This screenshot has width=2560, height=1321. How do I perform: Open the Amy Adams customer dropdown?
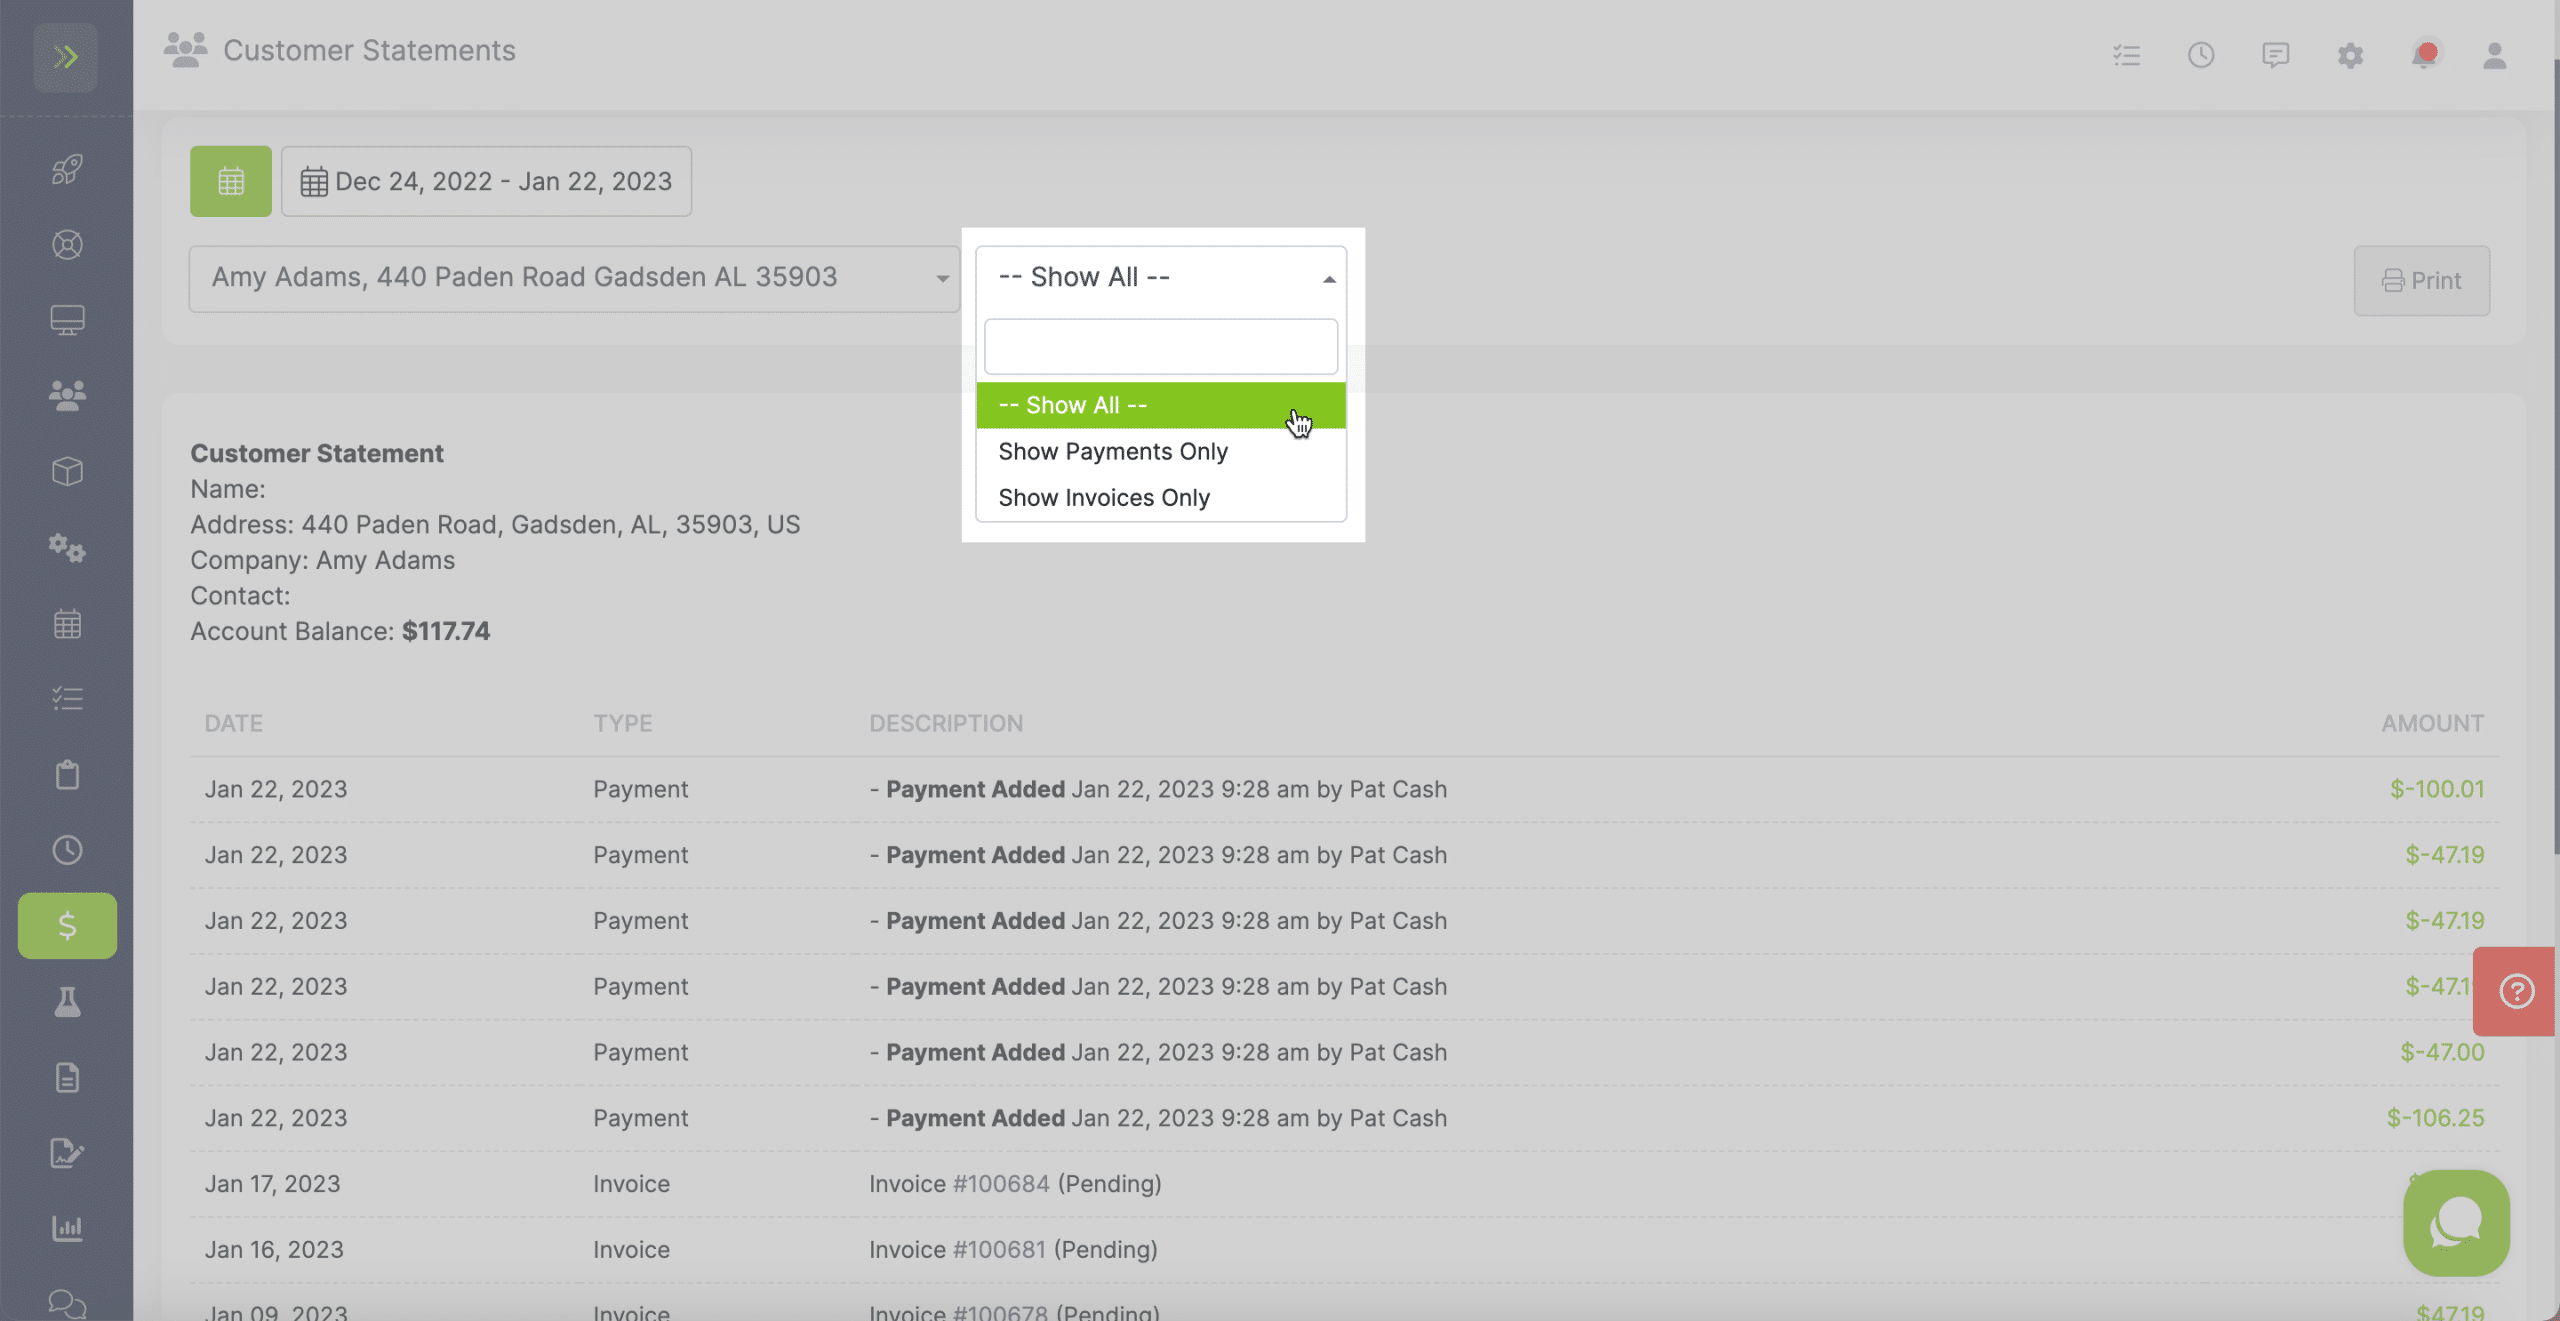tap(574, 278)
